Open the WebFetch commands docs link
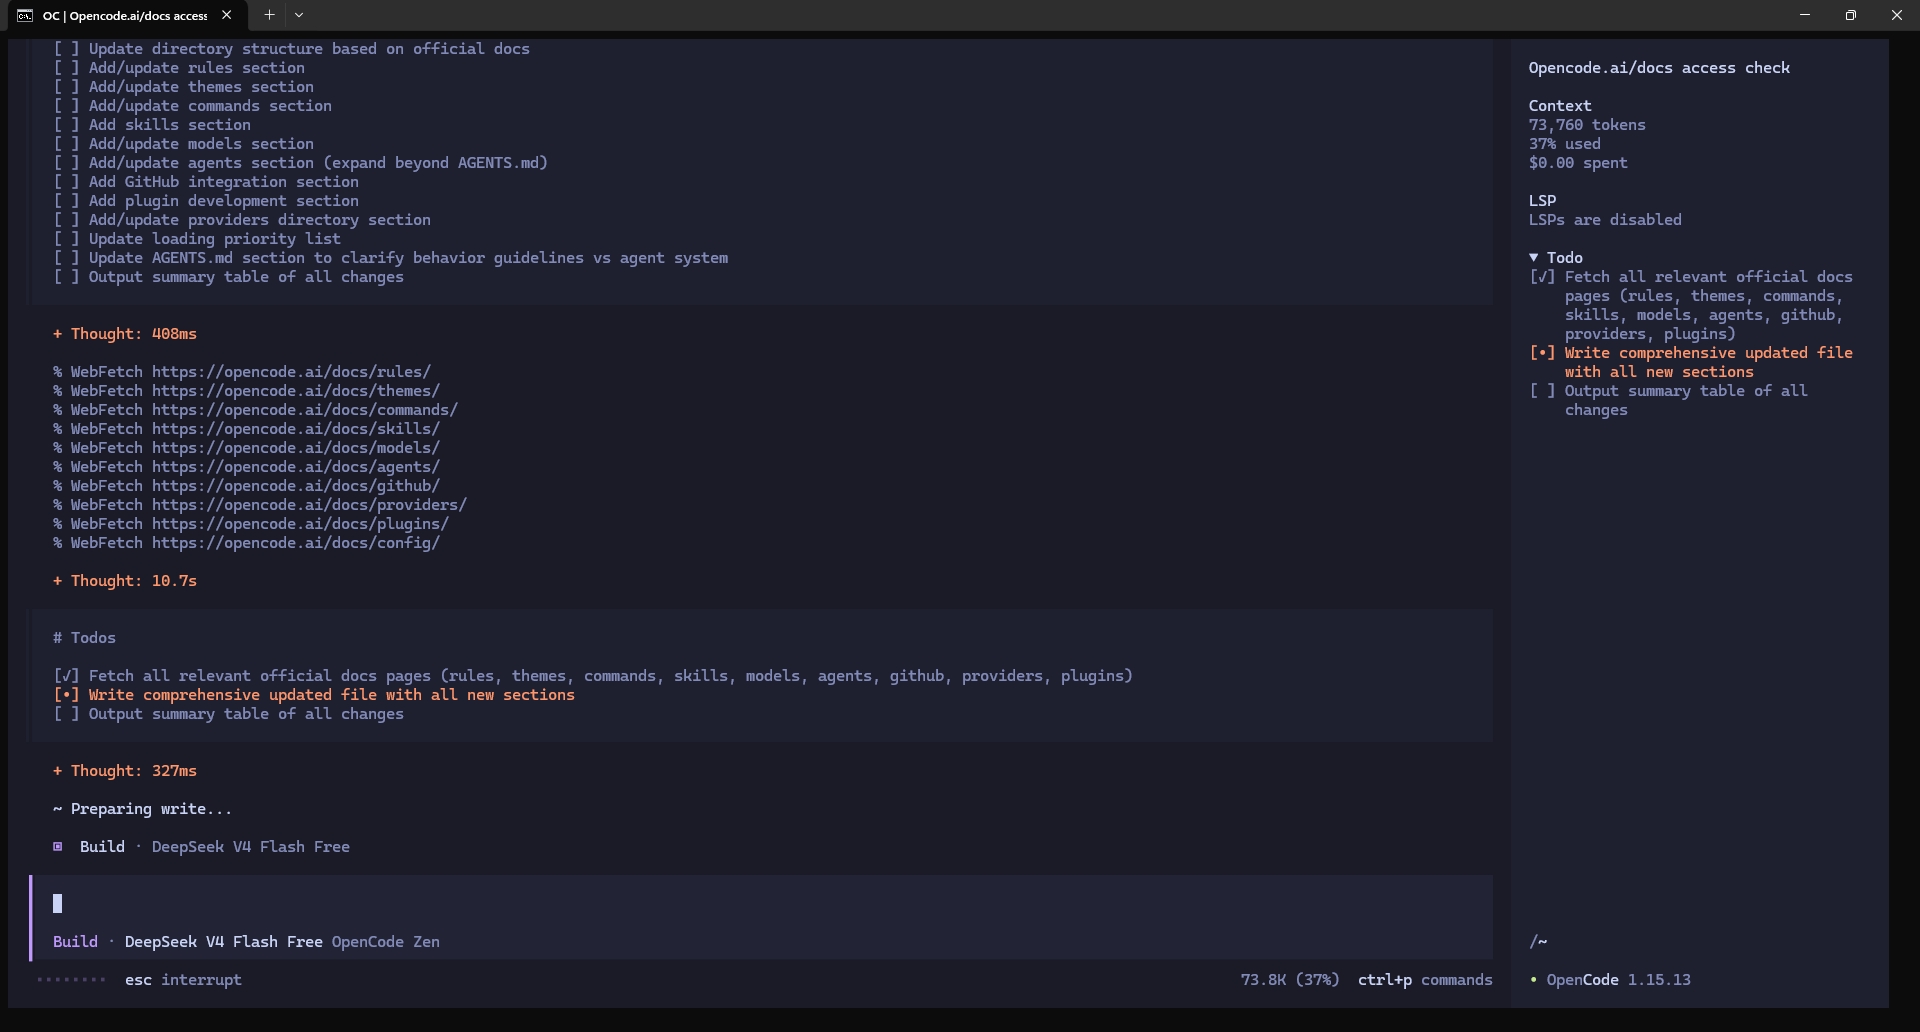This screenshot has width=1920, height=1032. (305, 410)
